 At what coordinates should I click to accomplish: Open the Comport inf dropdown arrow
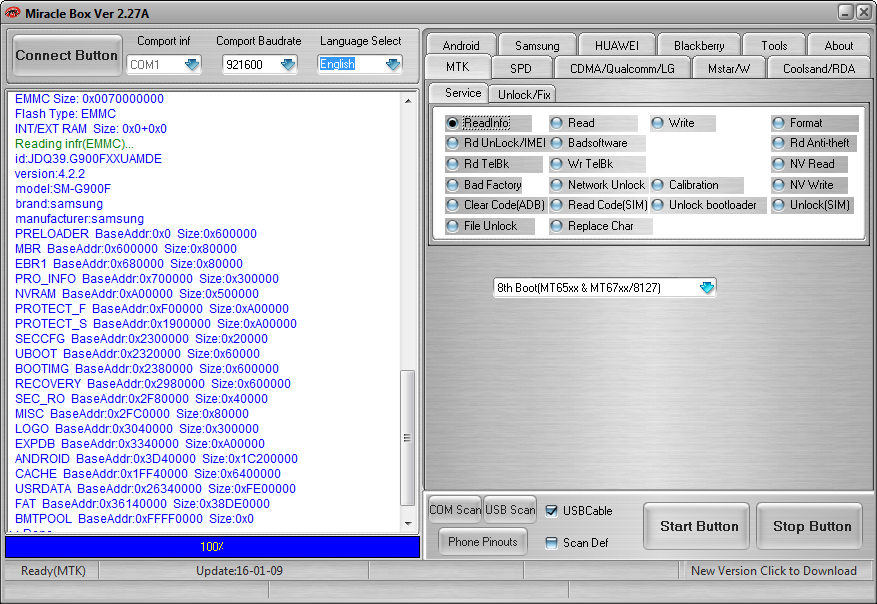click(192, 65)
